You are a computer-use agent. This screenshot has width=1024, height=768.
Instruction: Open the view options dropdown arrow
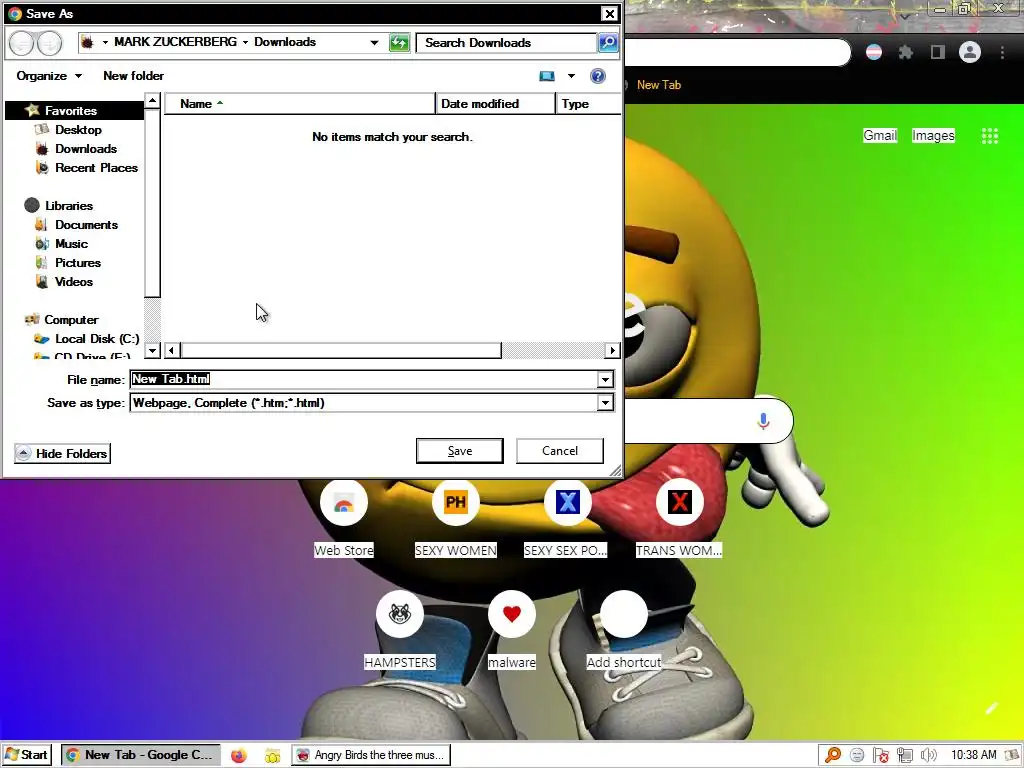coord(571,76)
